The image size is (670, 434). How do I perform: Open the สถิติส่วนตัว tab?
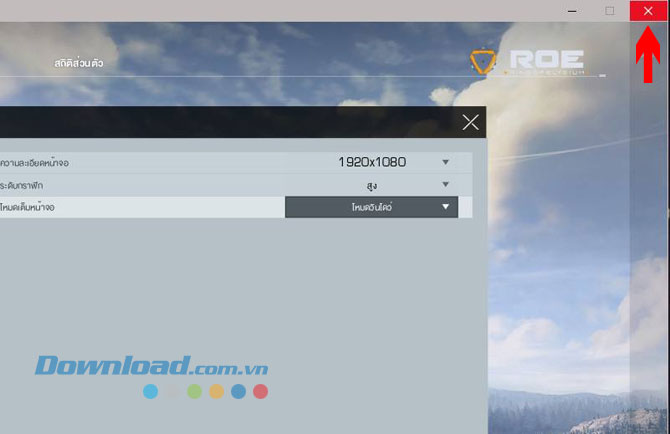pyautogui.click(x=79, y=63)
